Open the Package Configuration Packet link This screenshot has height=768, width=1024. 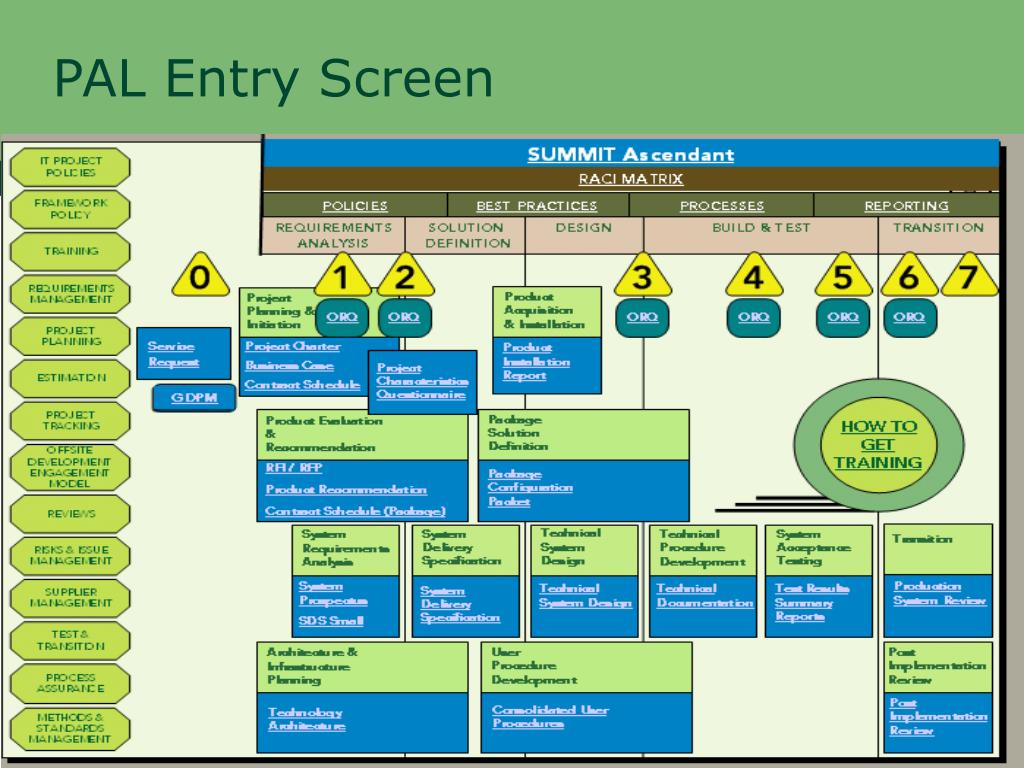530,488
